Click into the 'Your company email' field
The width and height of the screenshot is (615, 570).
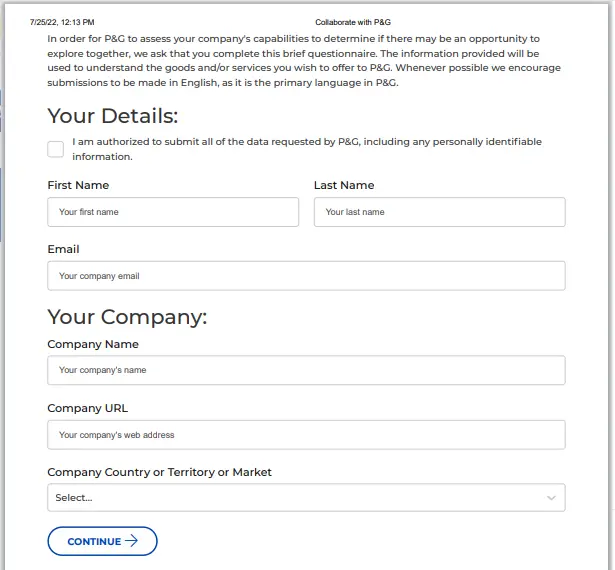(x=306, y=276)
